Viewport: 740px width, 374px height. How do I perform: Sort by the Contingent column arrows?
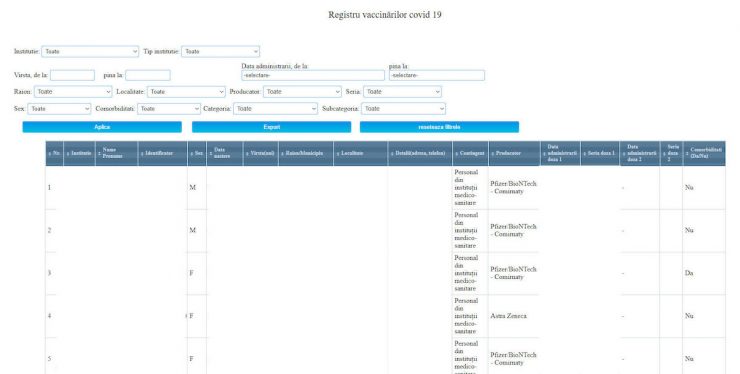pyautogui.click(x=456, y=154)
